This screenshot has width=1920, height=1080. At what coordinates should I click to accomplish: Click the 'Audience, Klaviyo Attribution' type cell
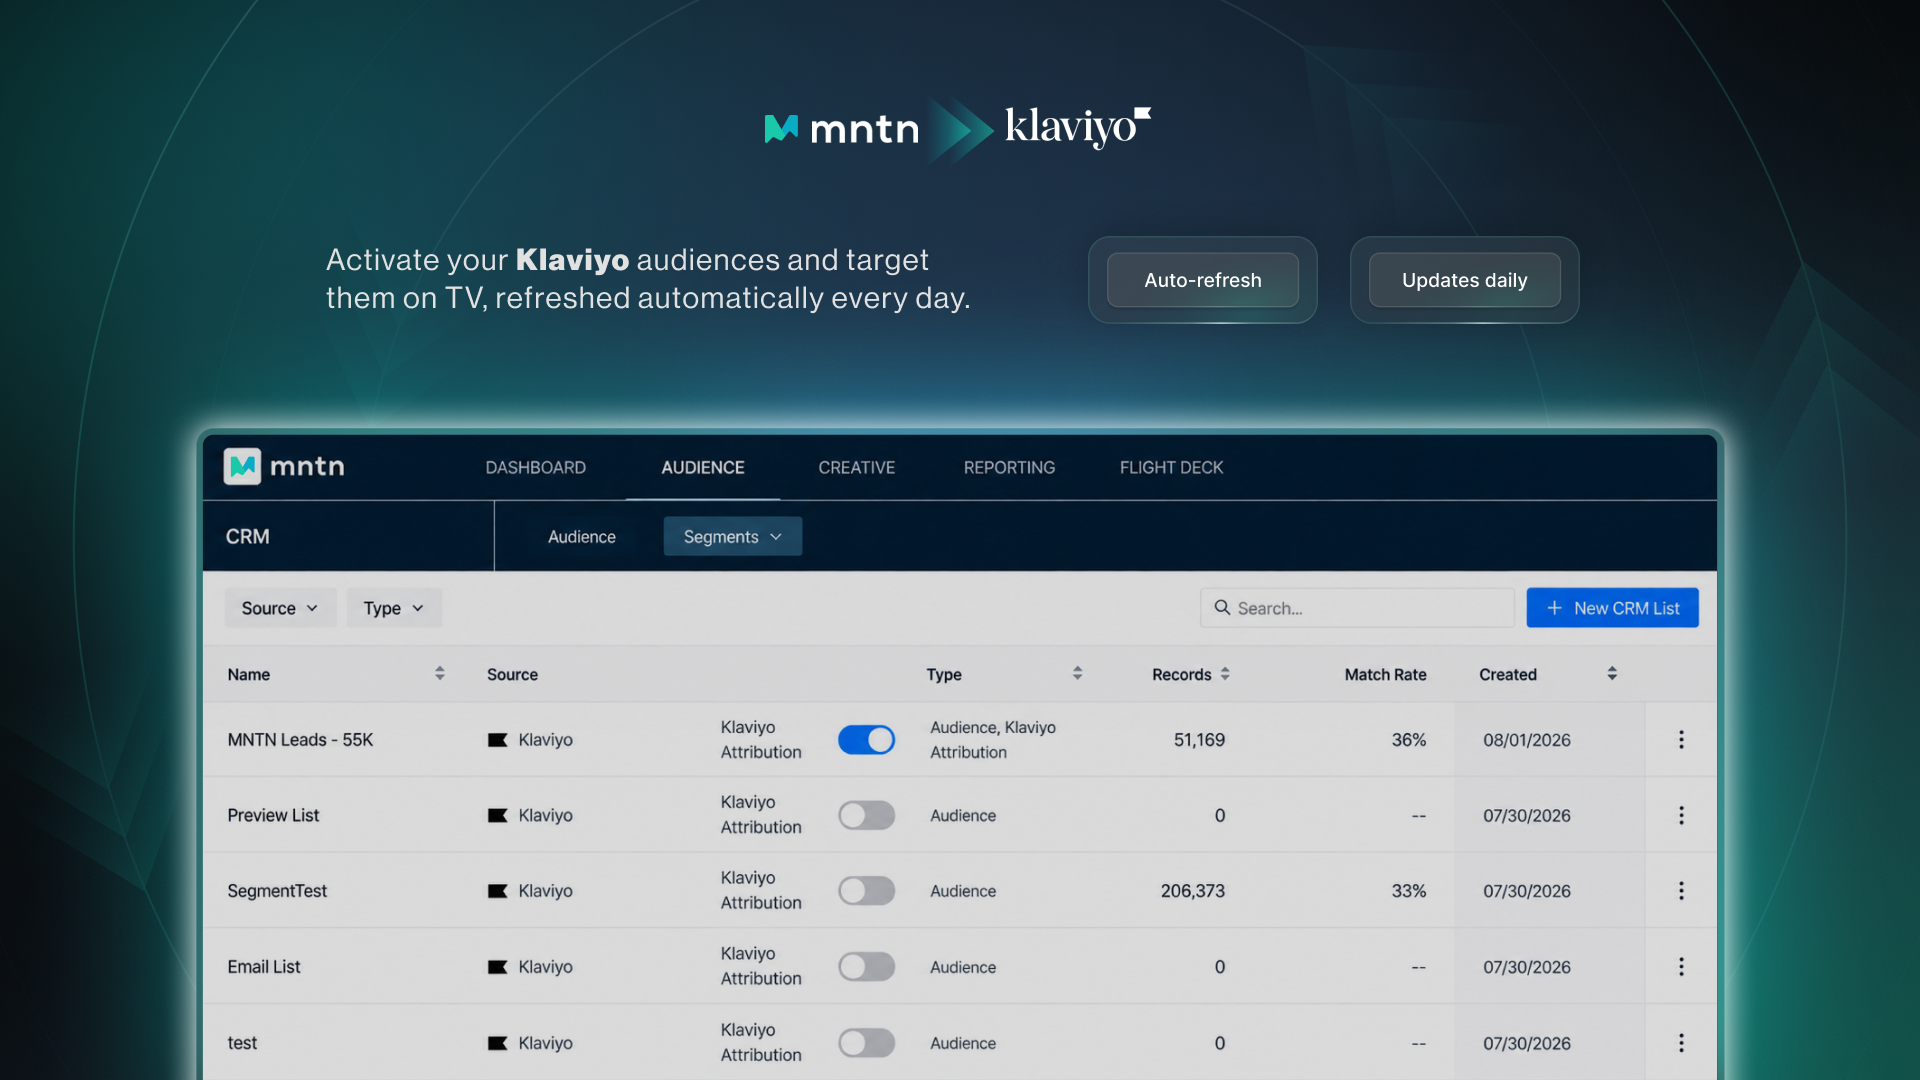(x=993, y=740)
